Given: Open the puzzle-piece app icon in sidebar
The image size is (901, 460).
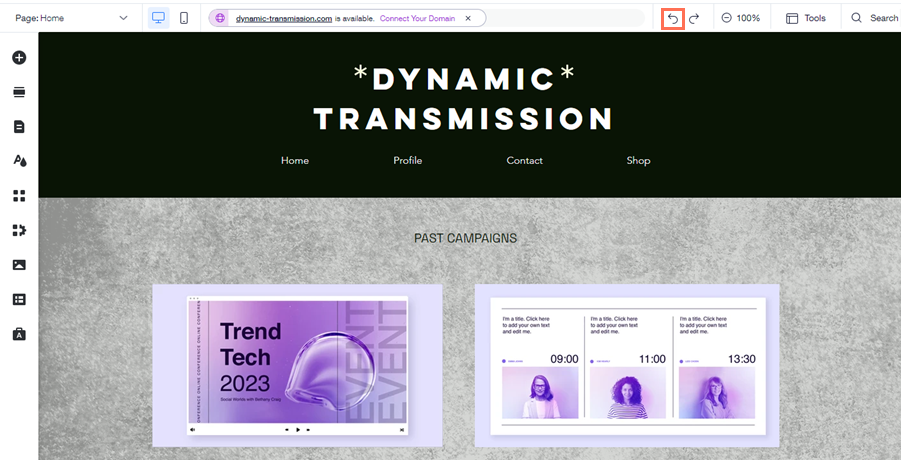Looking at the screenshot, I should click(20, 230).
